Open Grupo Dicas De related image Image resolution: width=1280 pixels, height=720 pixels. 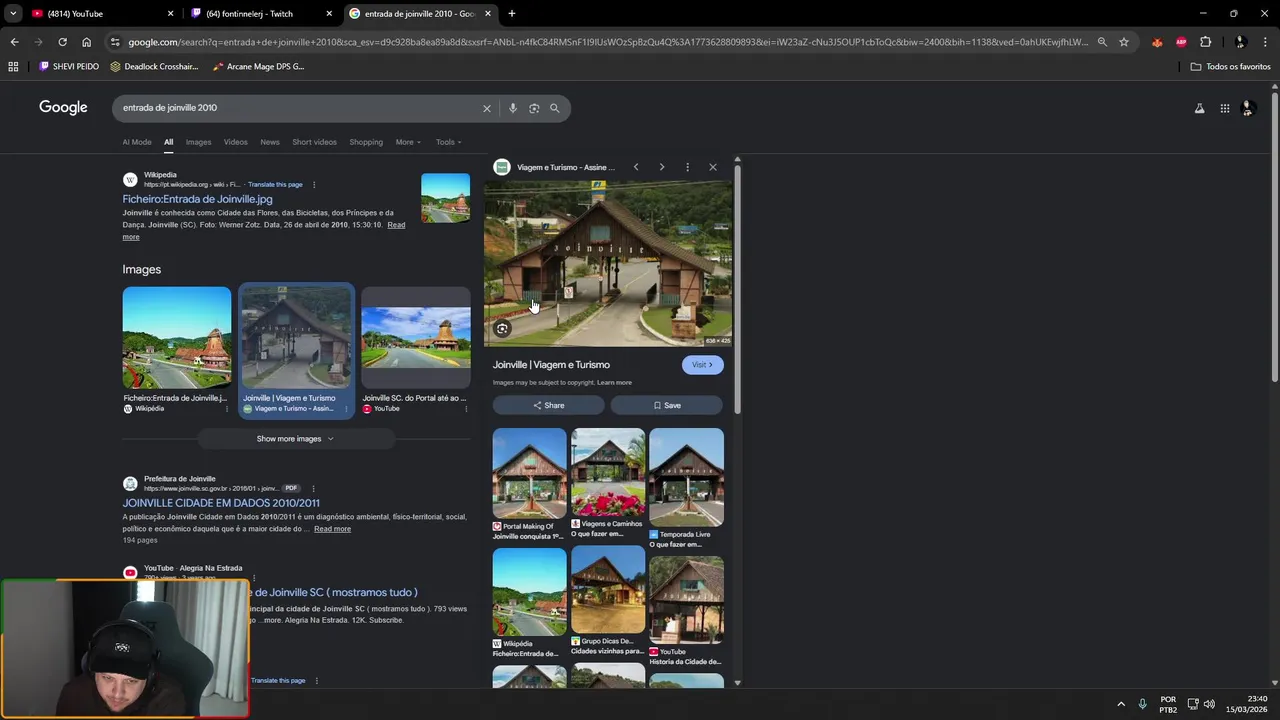[608, 590]
